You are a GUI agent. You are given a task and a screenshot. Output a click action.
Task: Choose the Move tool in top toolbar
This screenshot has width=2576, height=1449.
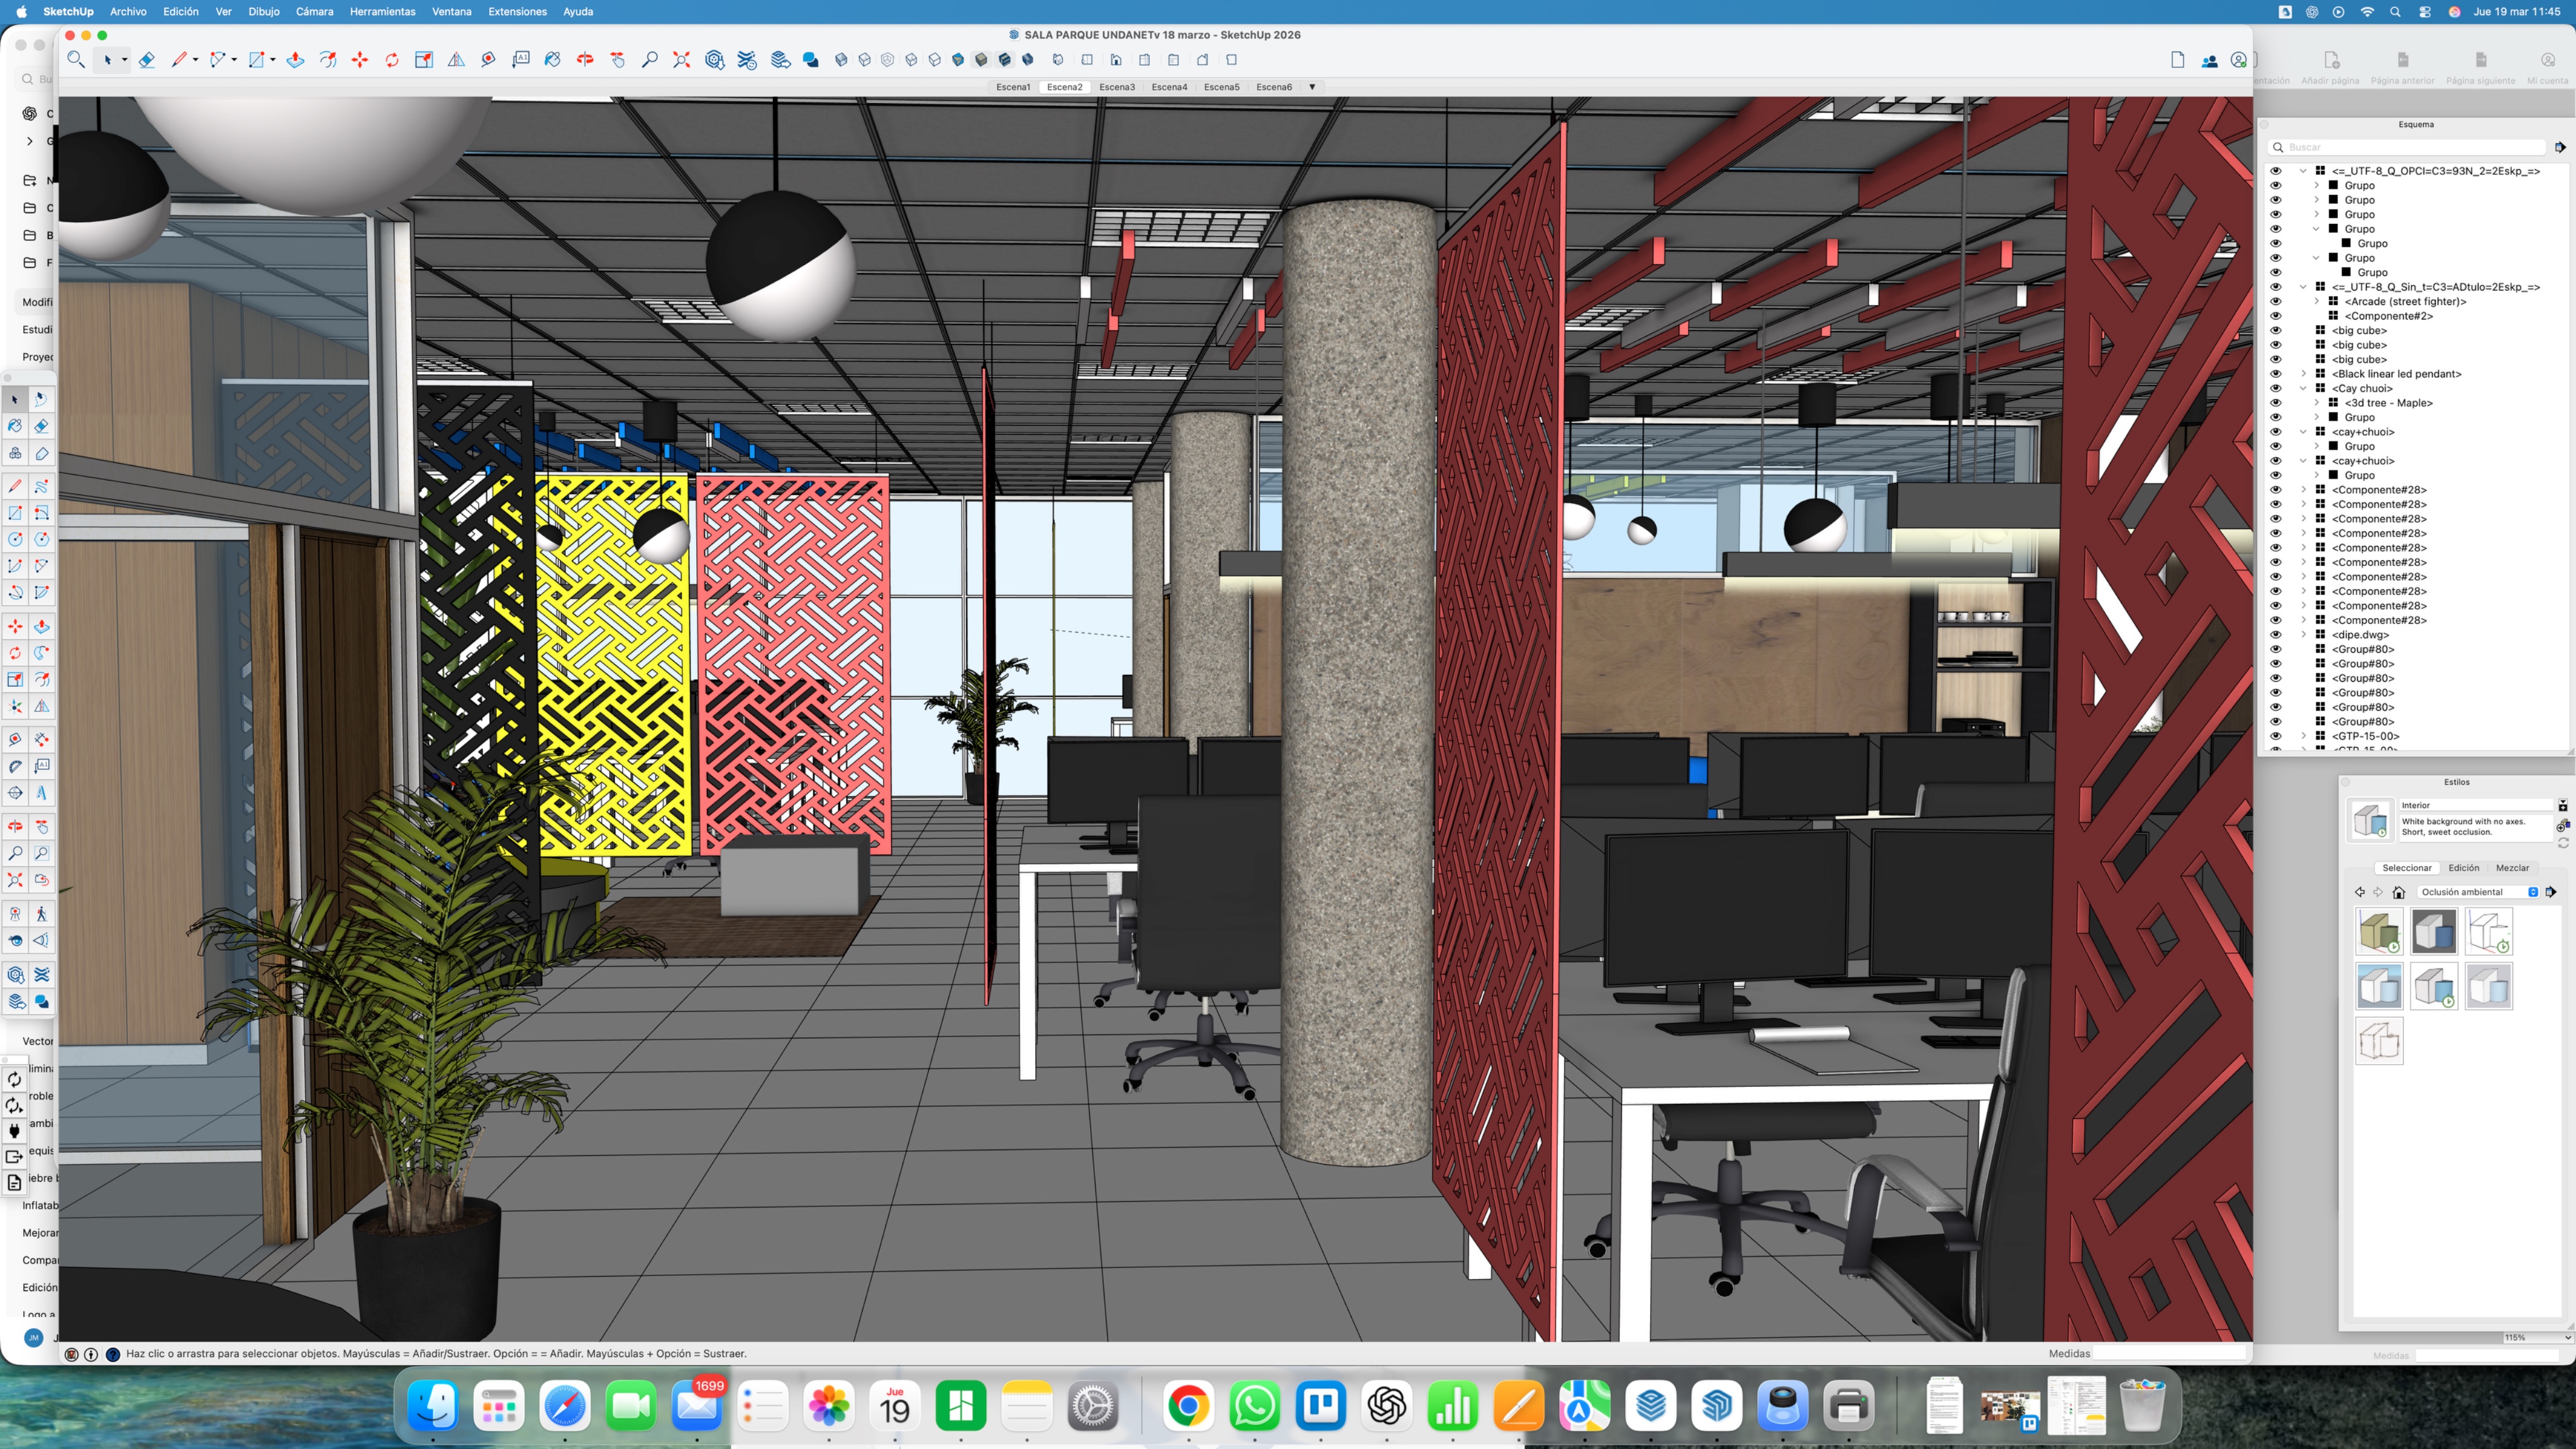359,60
